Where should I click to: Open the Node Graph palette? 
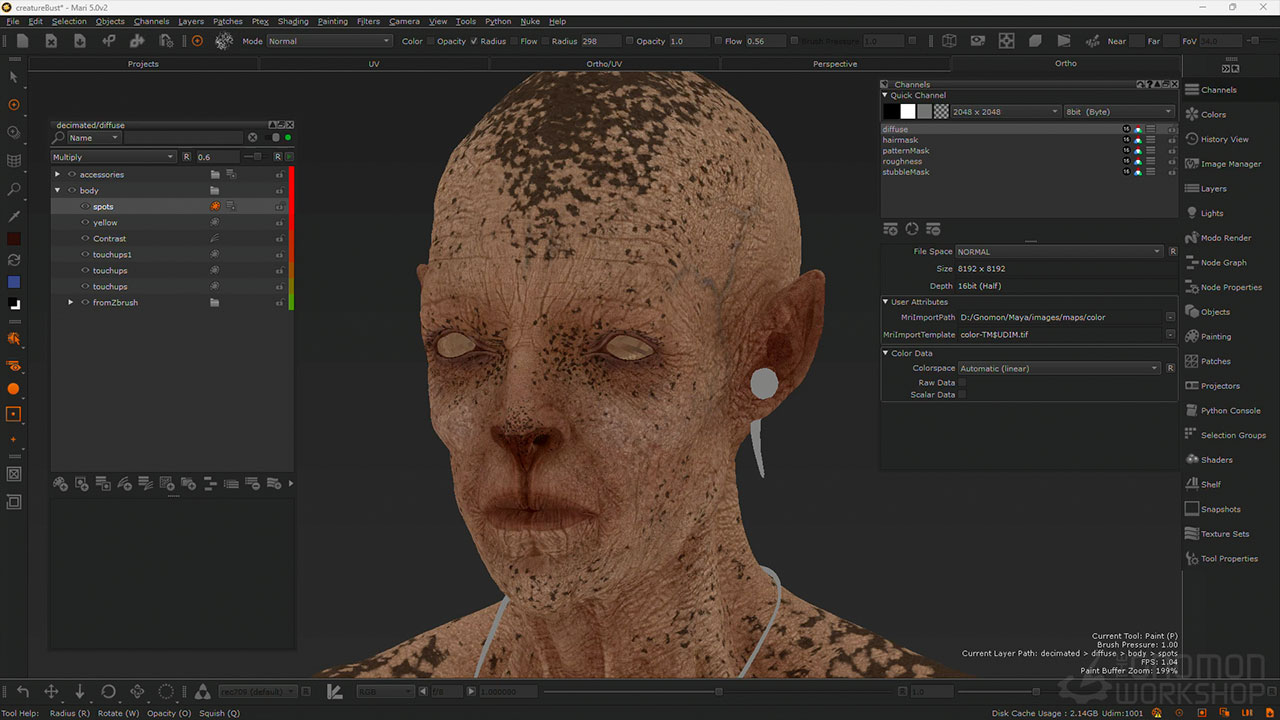click(x=1223, y=263)
